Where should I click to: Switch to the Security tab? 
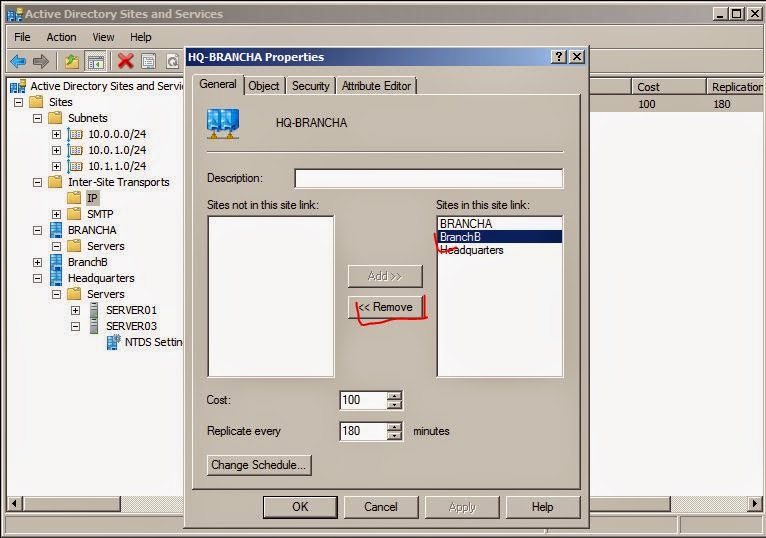point(311,86)
